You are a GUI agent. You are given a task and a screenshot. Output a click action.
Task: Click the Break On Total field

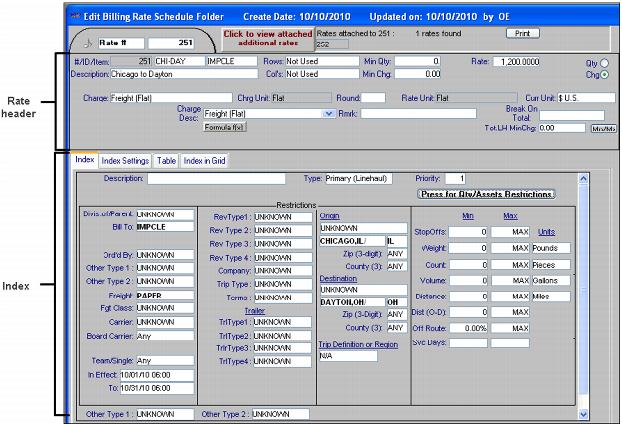(x=572, y=115)
